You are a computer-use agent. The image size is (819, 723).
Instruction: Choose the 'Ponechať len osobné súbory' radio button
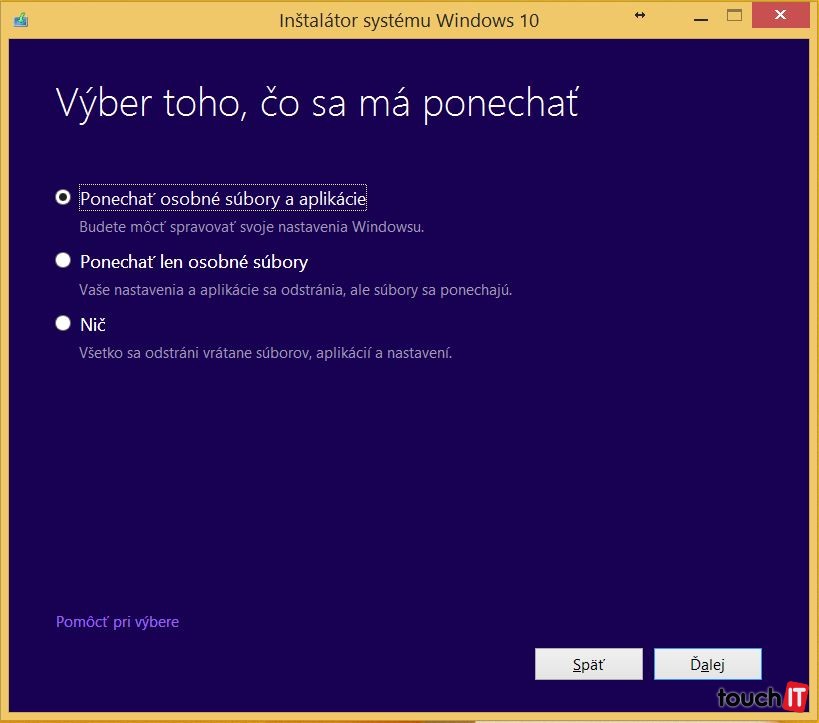63,261
